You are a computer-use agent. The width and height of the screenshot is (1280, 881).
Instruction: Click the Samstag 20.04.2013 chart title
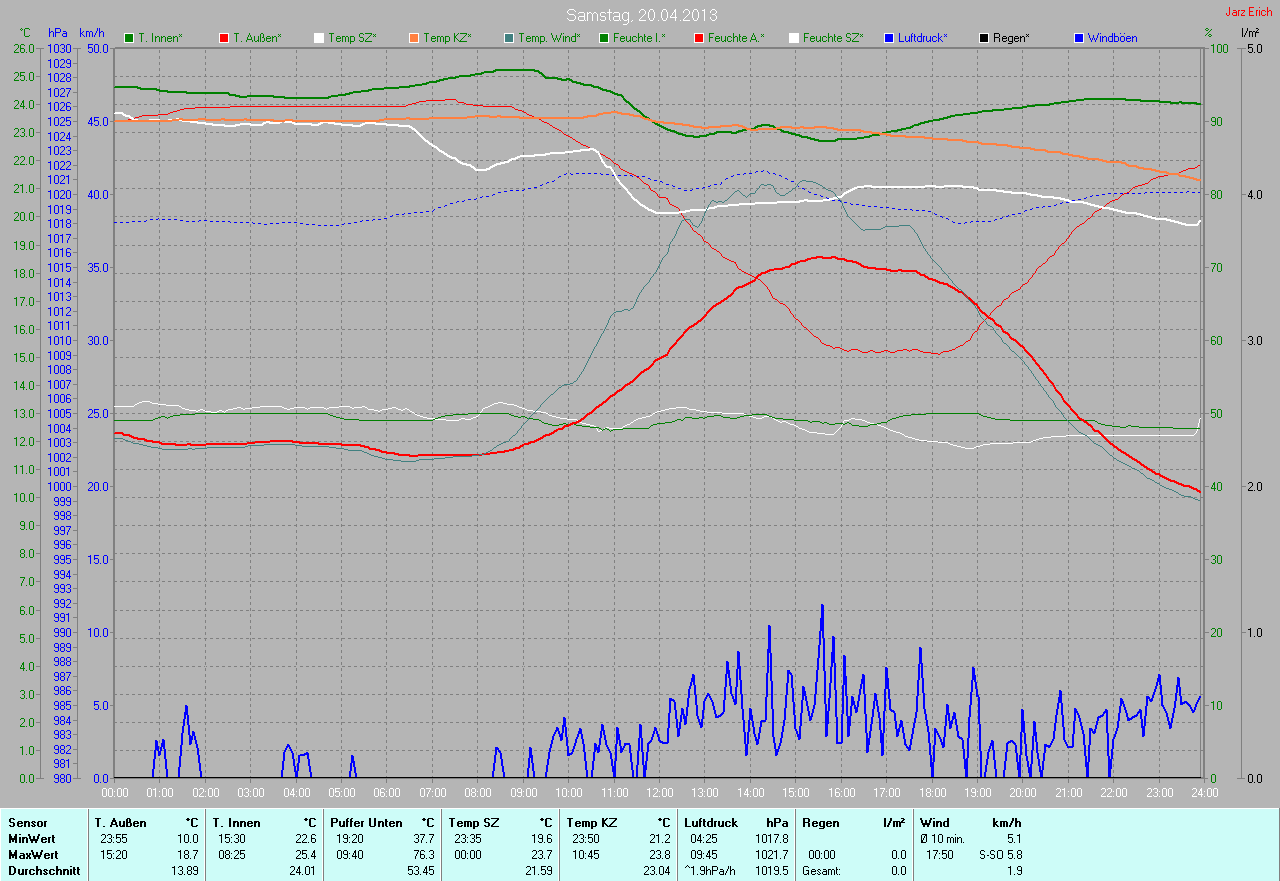[x=641, y=15]
